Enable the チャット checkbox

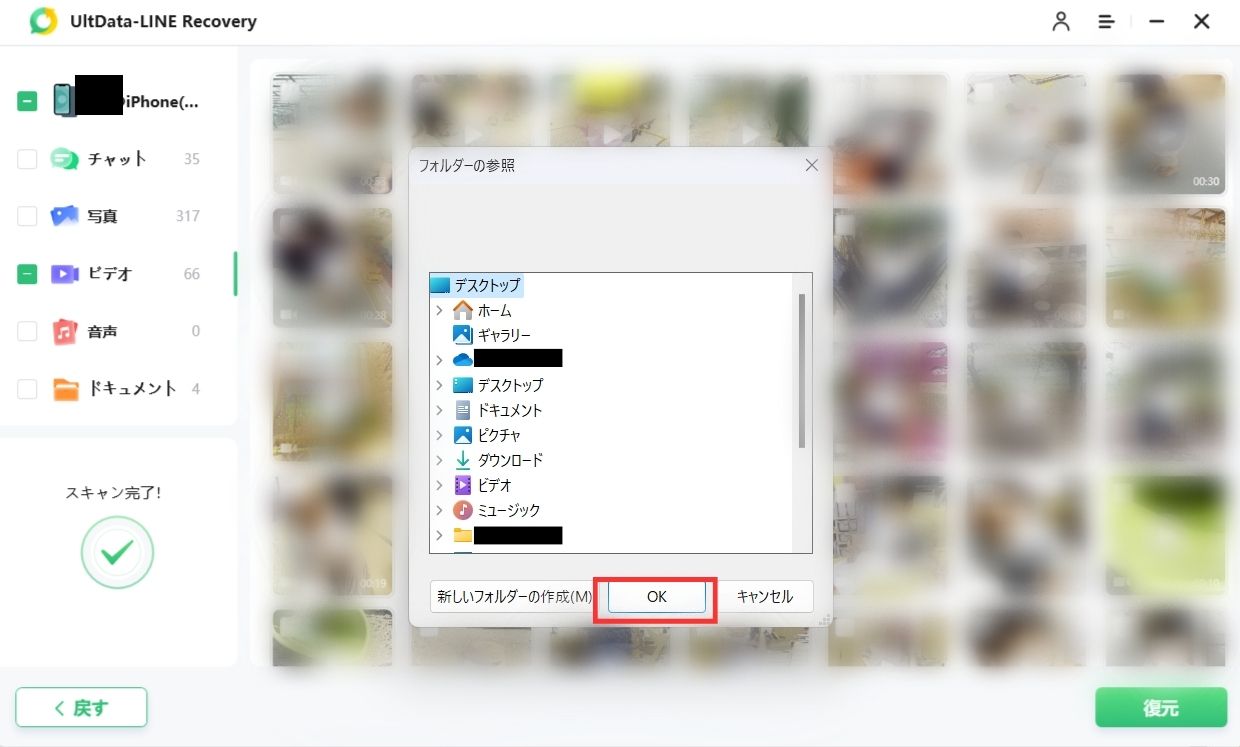27,159
